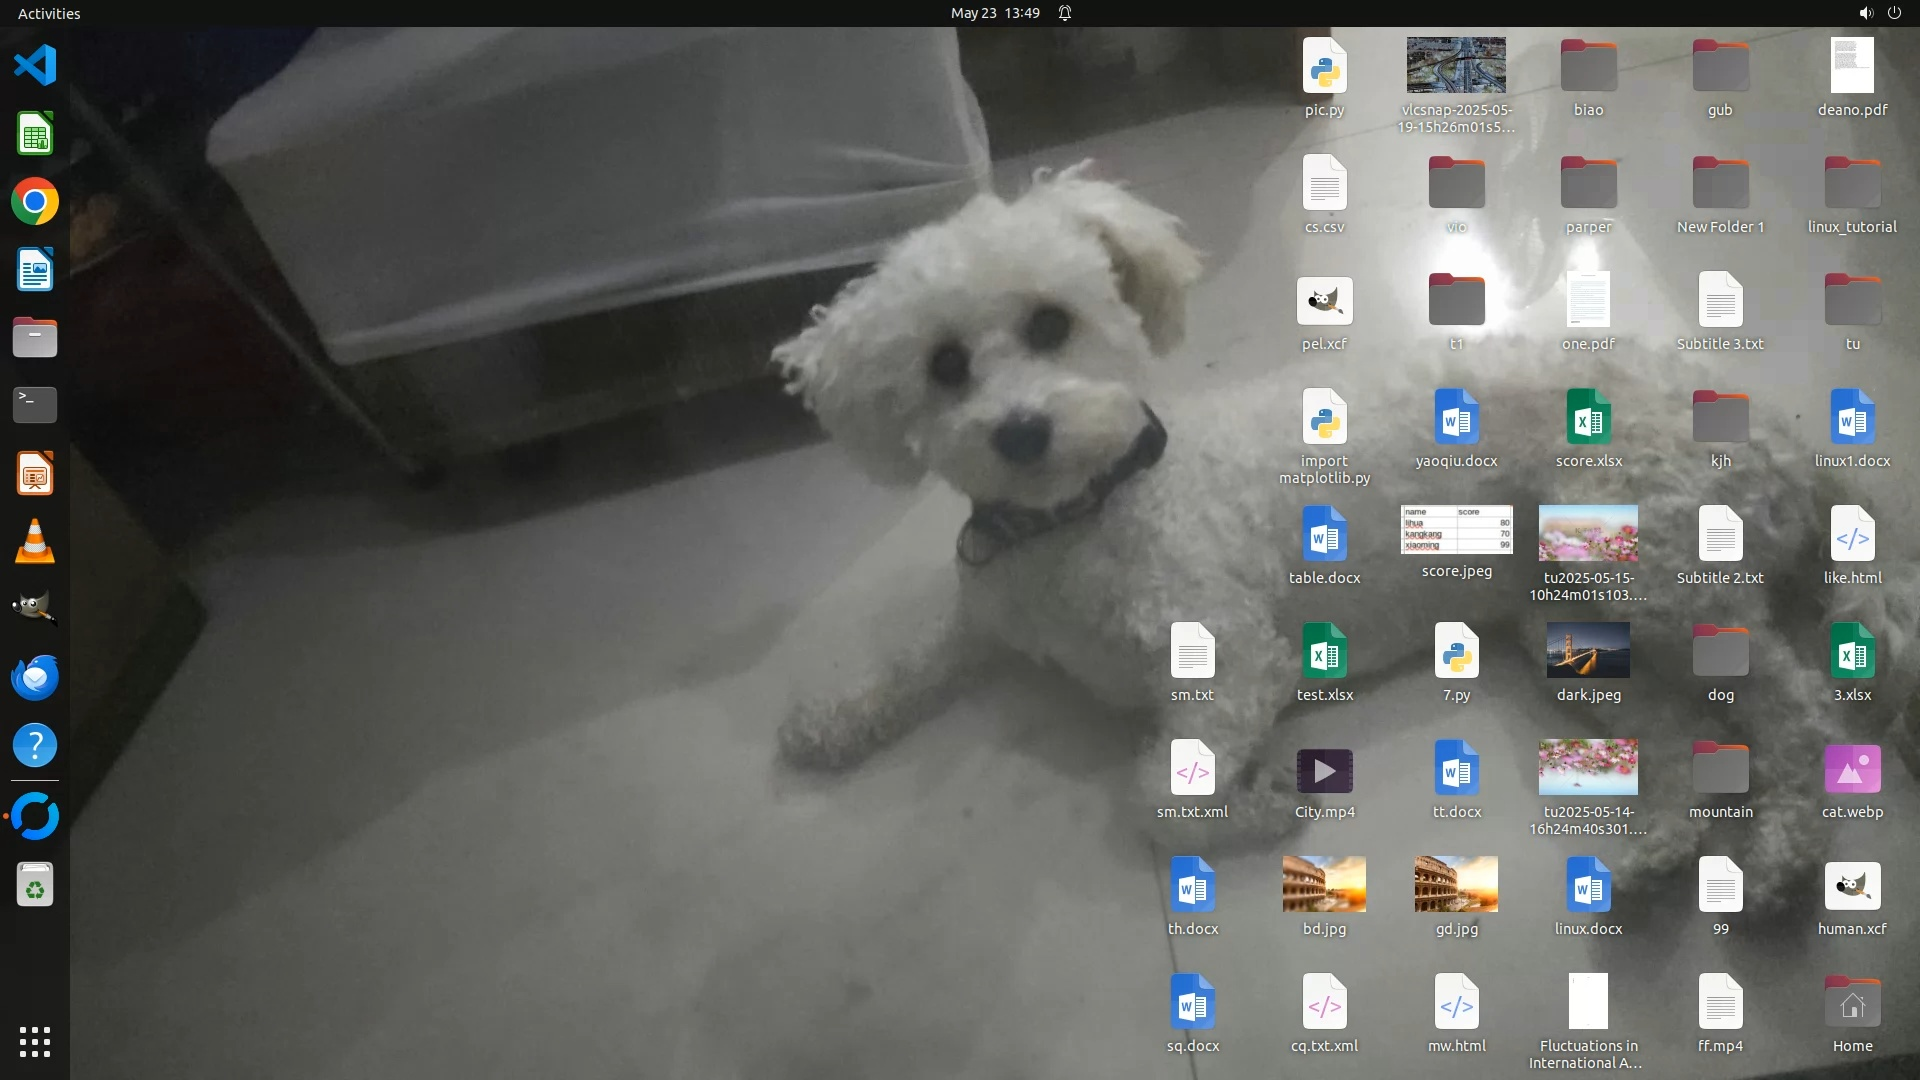Select the Home folder desktop icon
The width and height of the screenshot is (1920, 1080).
click(1852, 1003)
